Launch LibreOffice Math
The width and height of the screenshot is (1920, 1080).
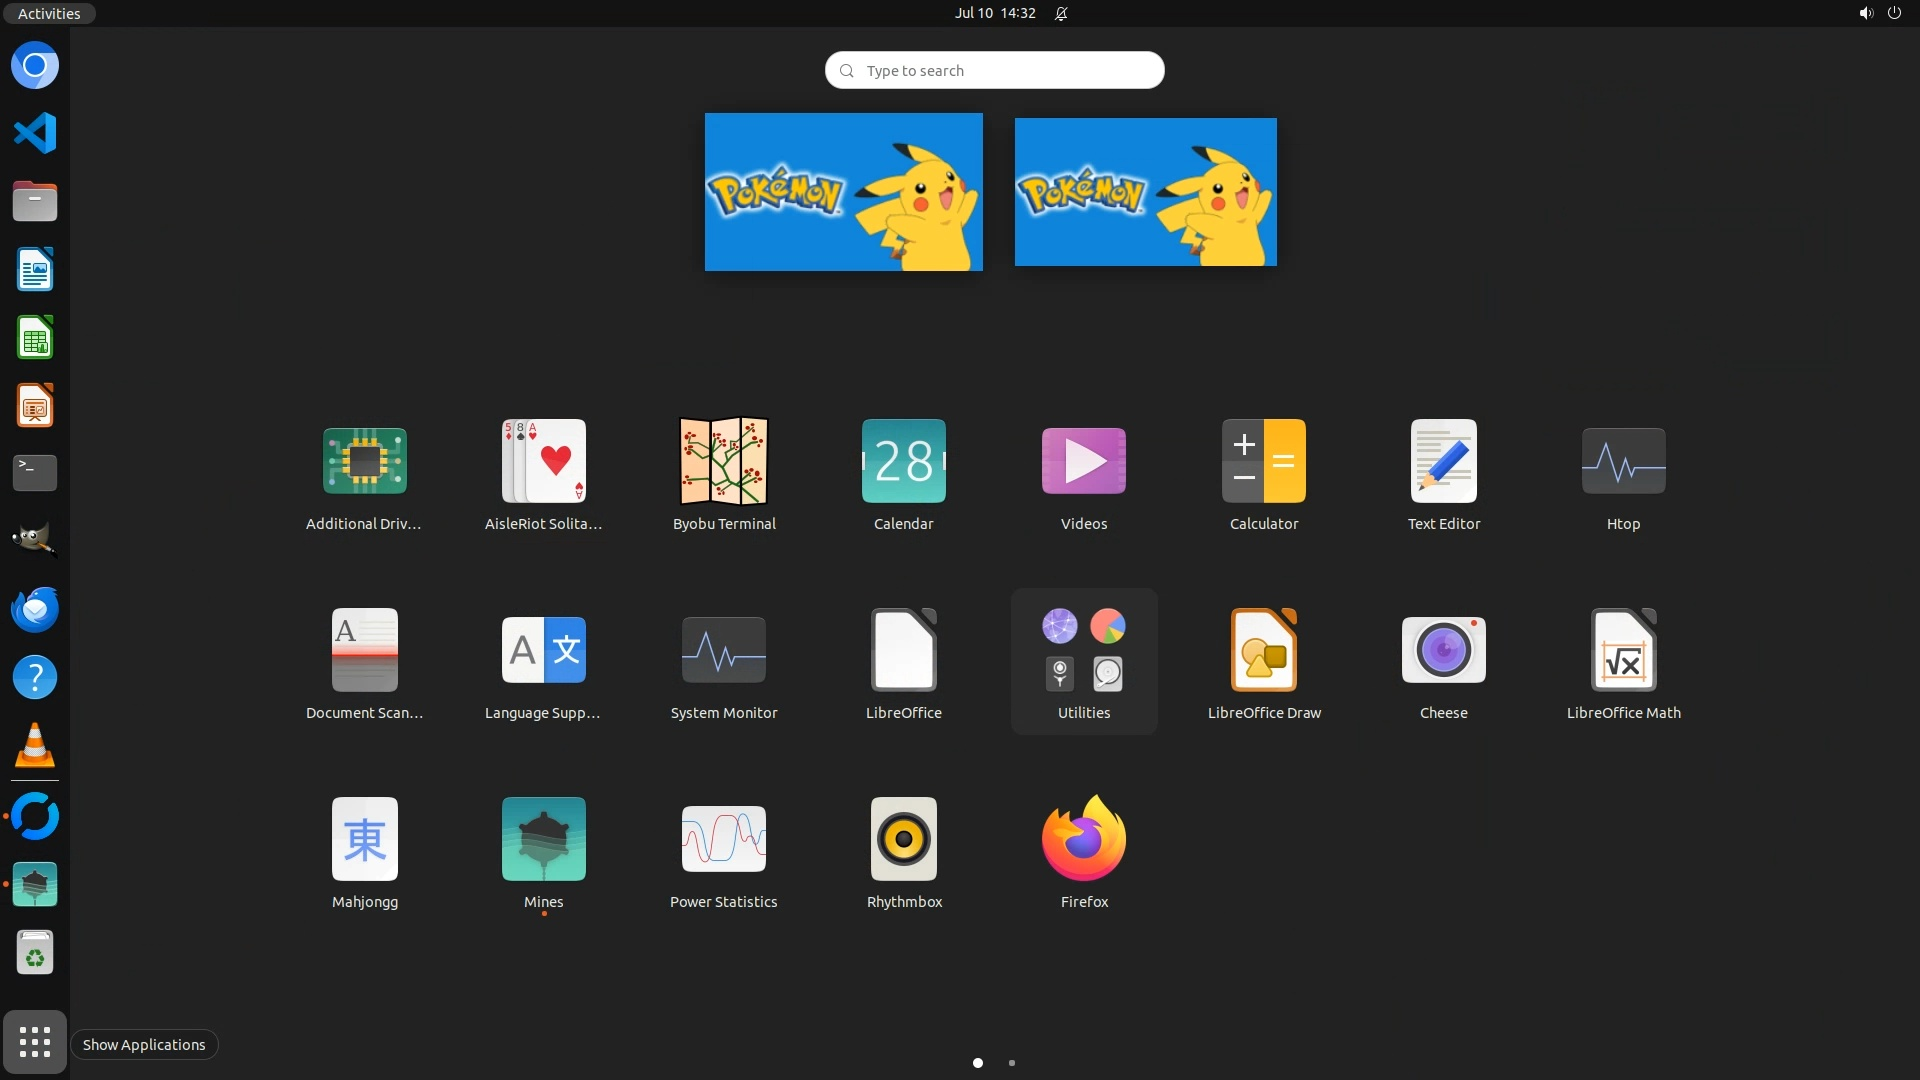(1622, 651)
